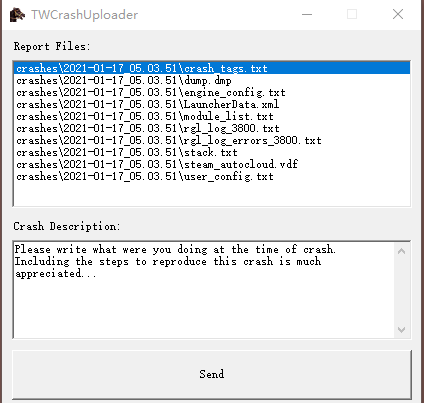This screenshot has width=424, height=403.
Task: Select engine_config.txt in the file list
Action: 212,92
